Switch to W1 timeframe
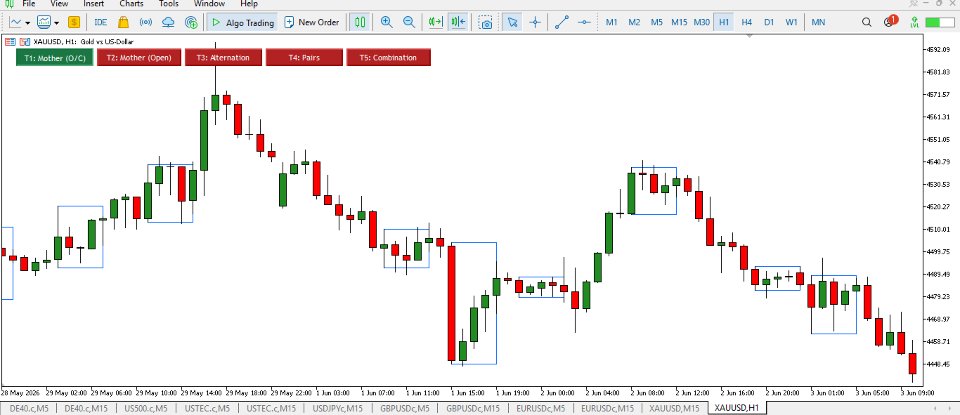The image size is (960, 415). click(x=792, y=23)
